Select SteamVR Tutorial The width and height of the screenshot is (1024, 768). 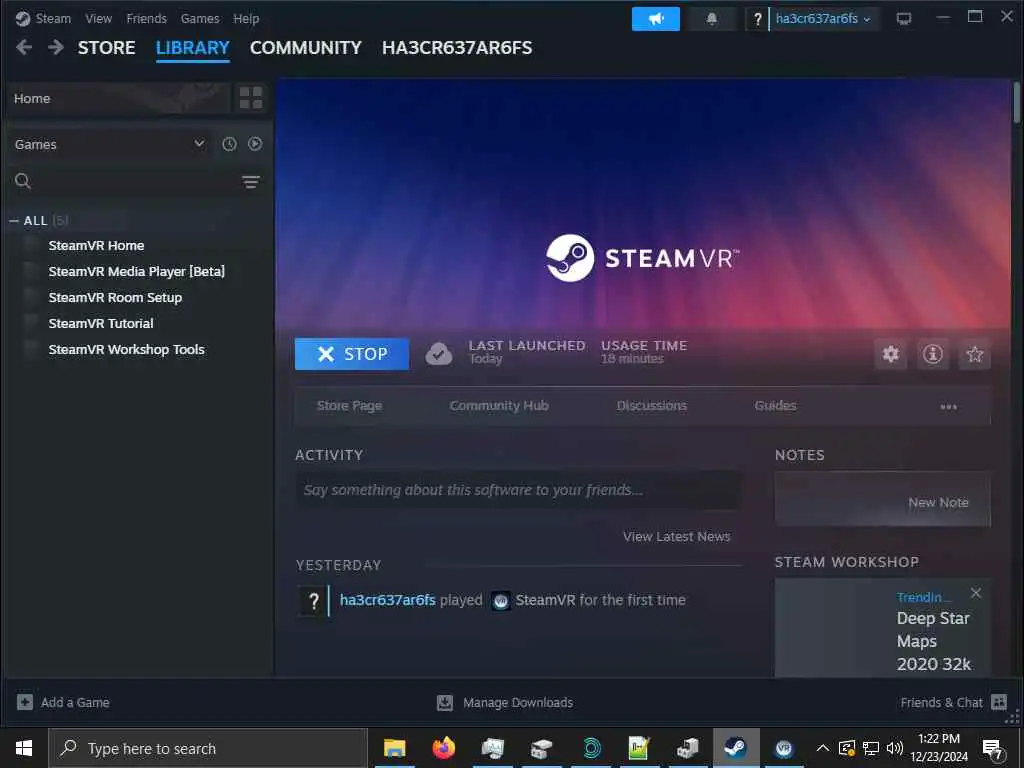pos(101,323)
